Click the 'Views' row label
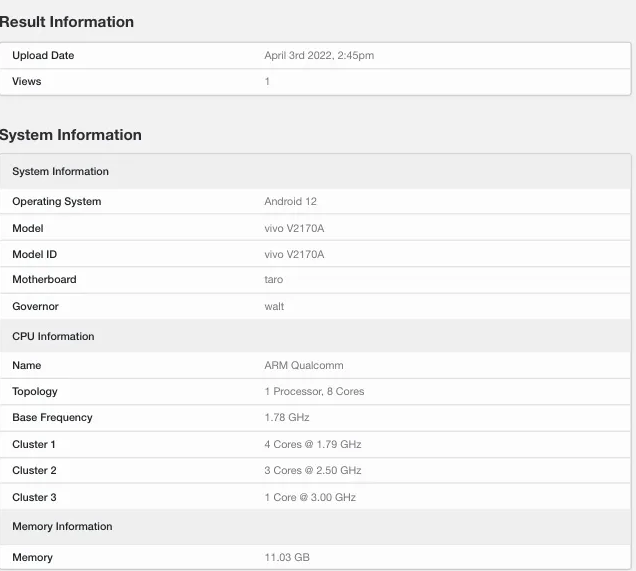 [x=27, y=81]
